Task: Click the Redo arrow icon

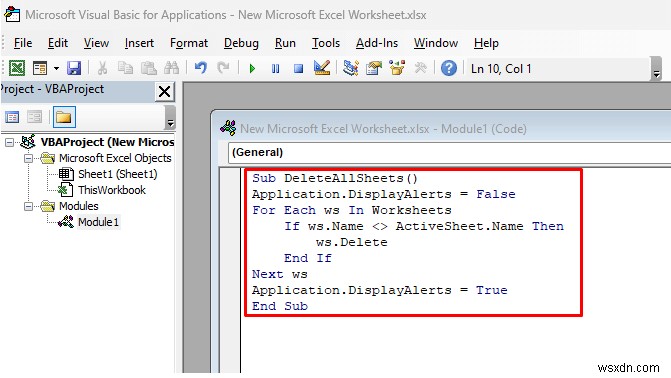Action: 223,68
